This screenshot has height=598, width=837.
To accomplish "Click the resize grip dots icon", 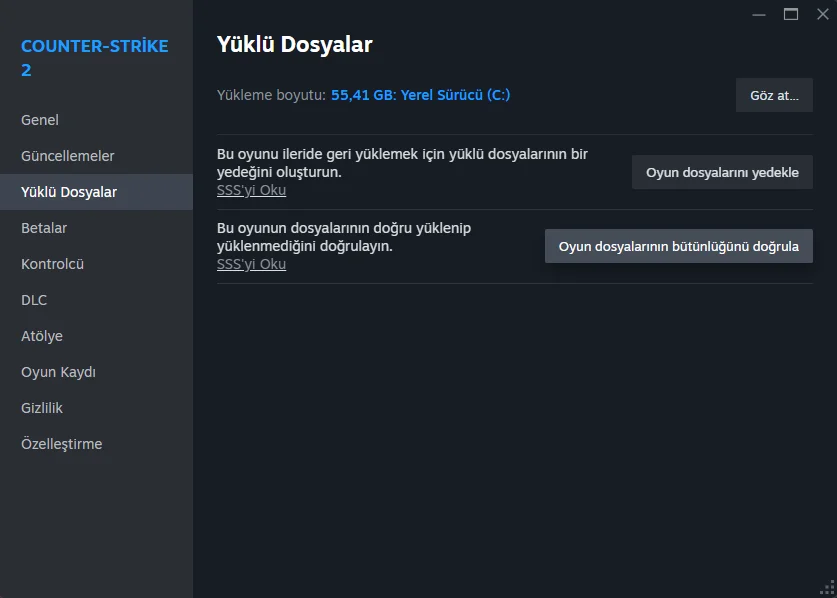I will (x=826, y=587).
